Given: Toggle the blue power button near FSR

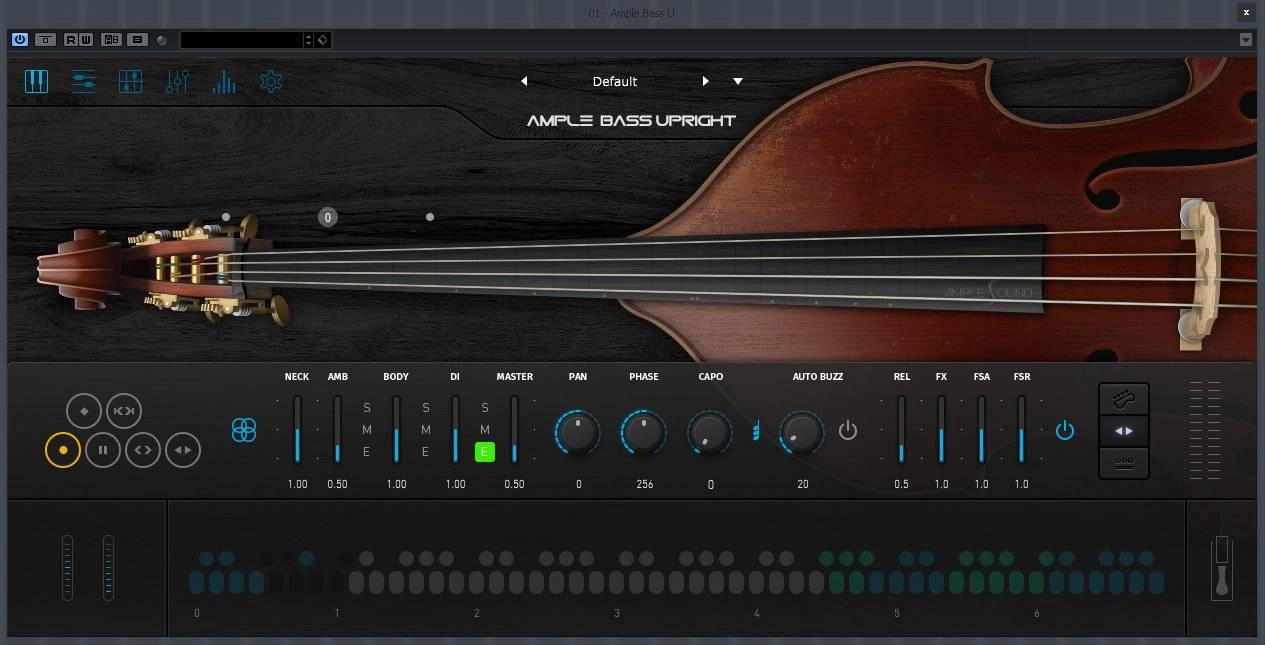Looking at the screenshot, I should [x=1065, y=431].
